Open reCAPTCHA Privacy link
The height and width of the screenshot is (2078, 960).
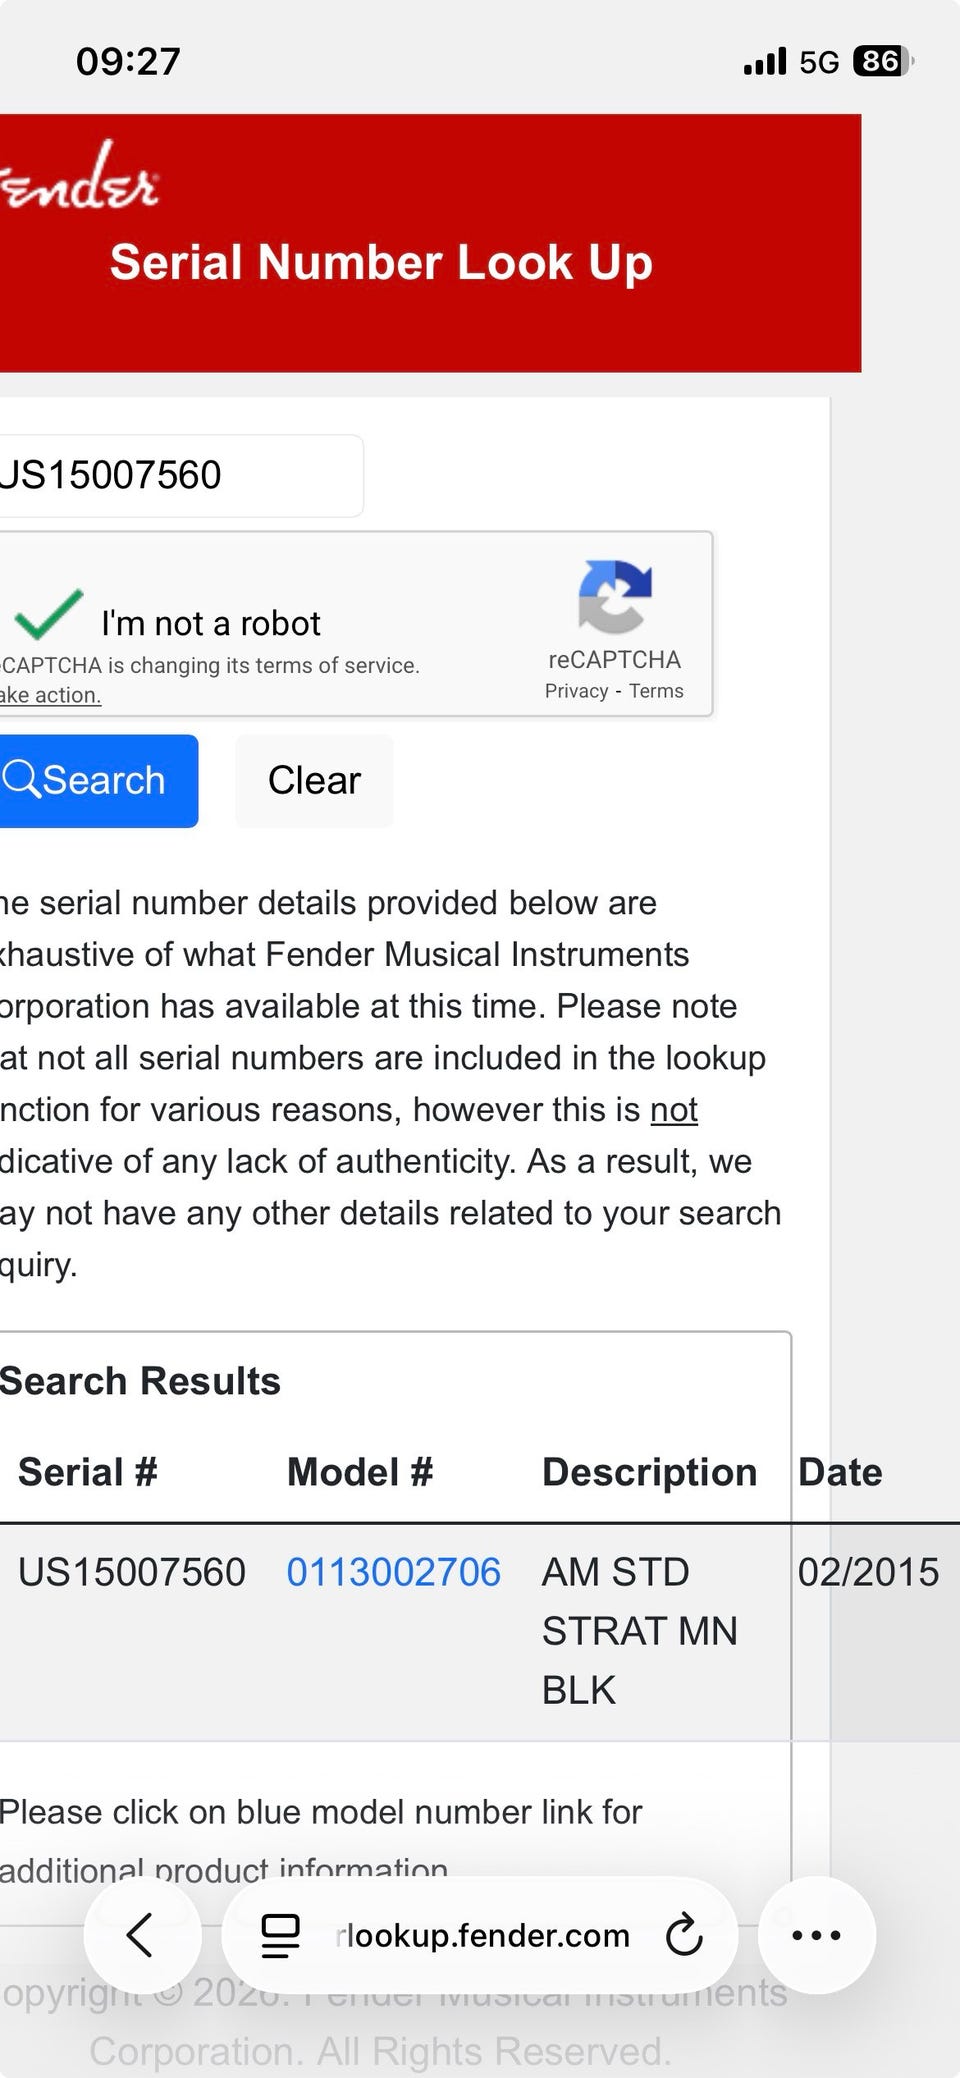coord(576,691)
